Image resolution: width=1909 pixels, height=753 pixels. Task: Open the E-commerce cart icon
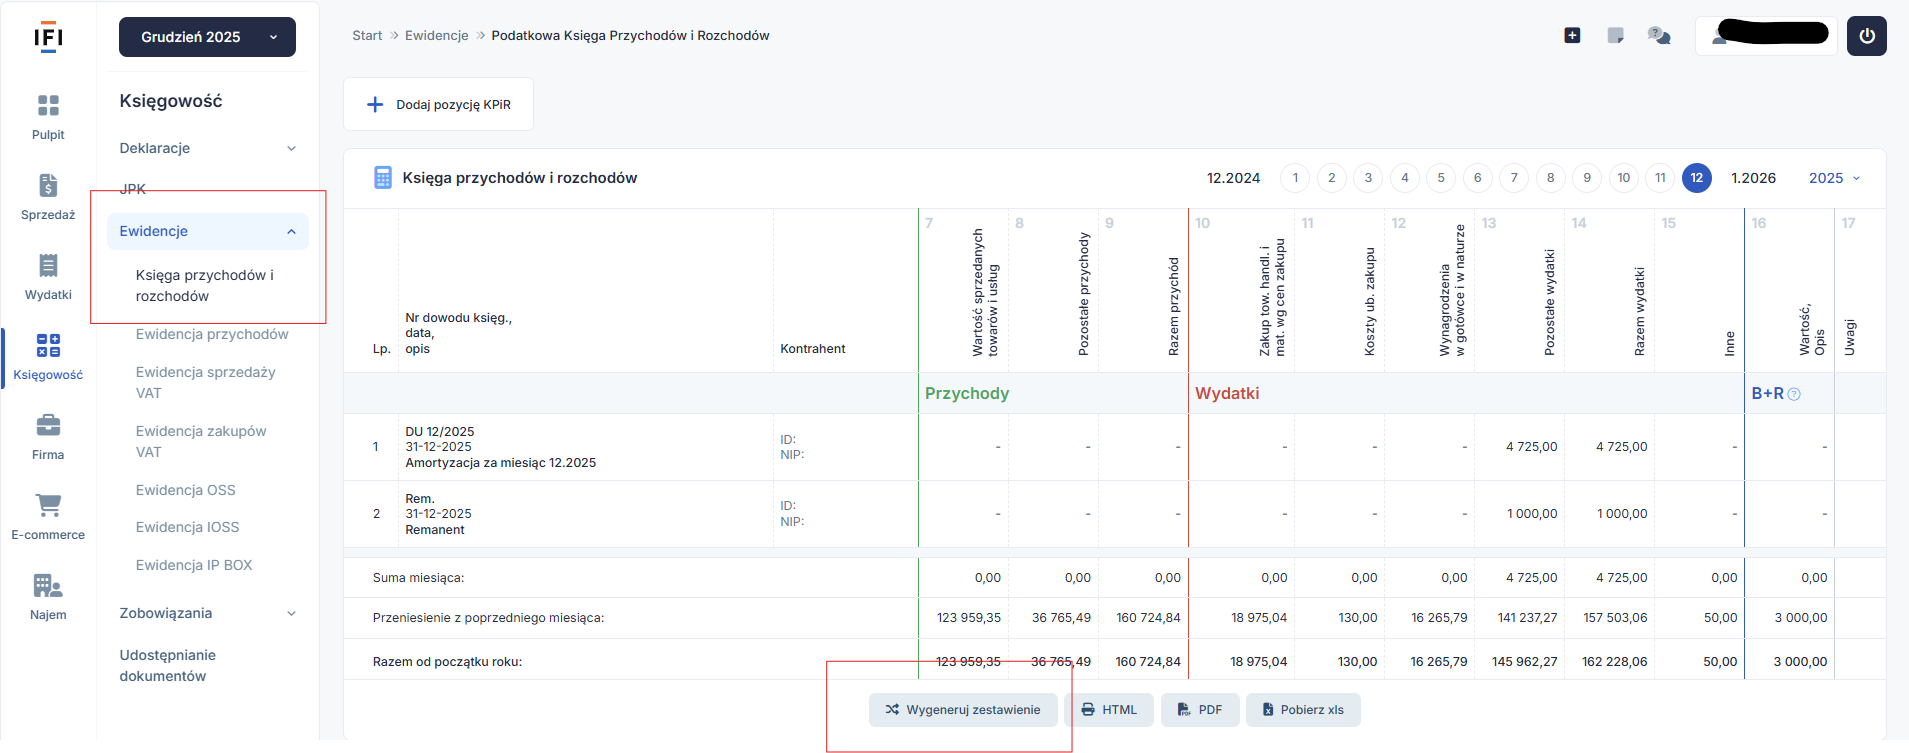point(48,506)
